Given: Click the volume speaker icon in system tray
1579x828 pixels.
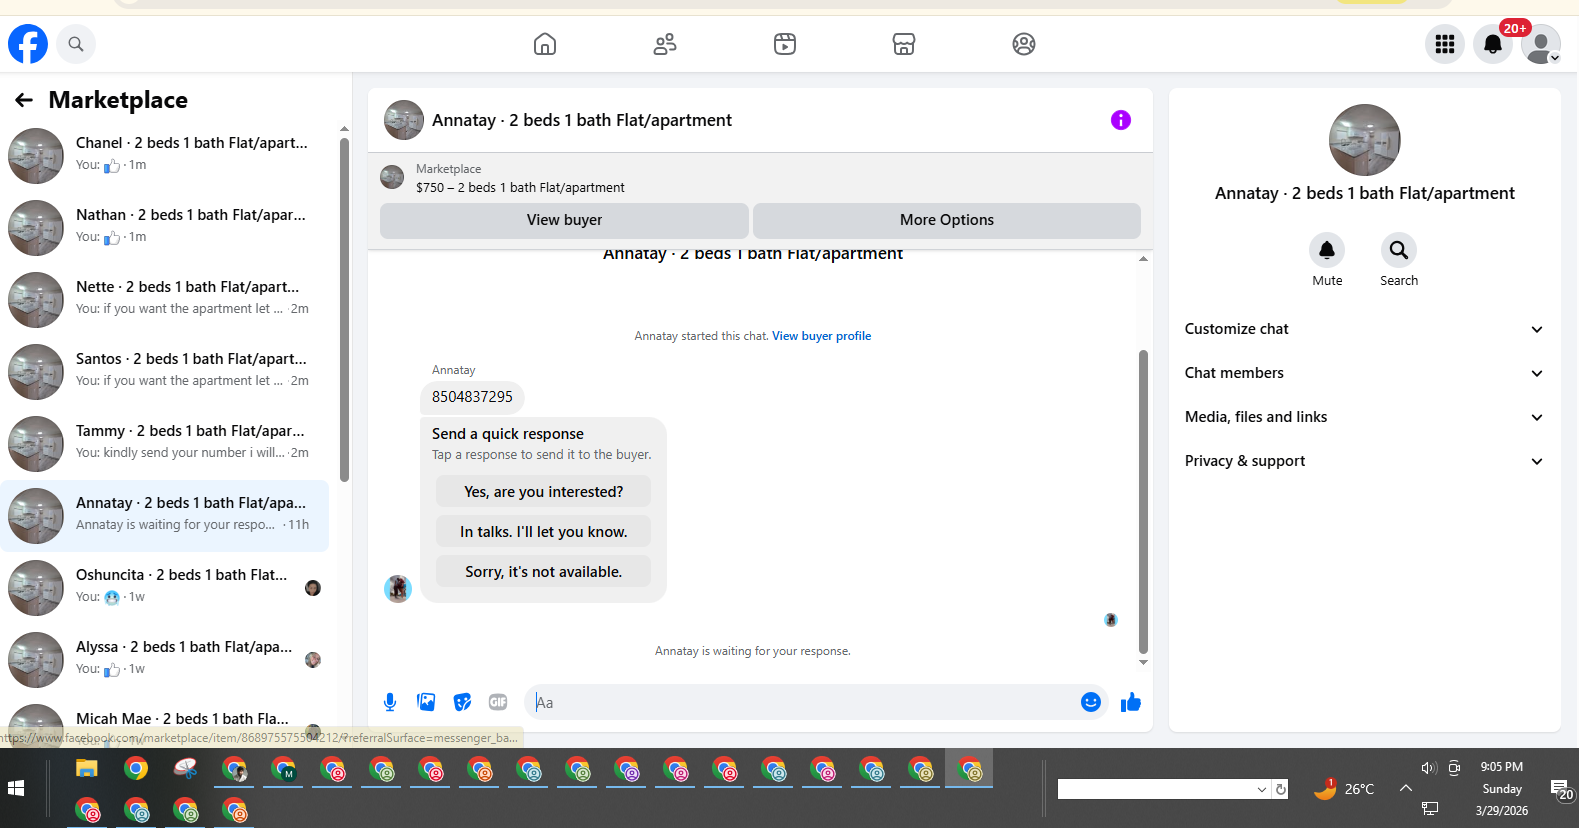Looking at the screenshot, I should tap(1428, 768).
